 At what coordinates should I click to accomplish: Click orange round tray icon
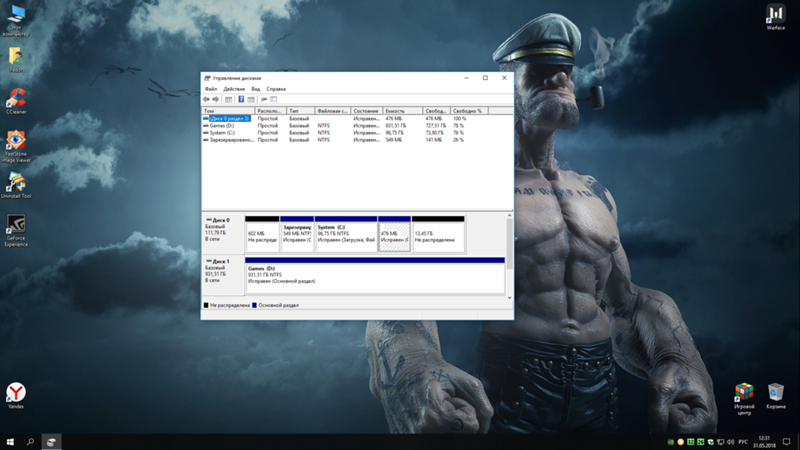click(681, 442)
